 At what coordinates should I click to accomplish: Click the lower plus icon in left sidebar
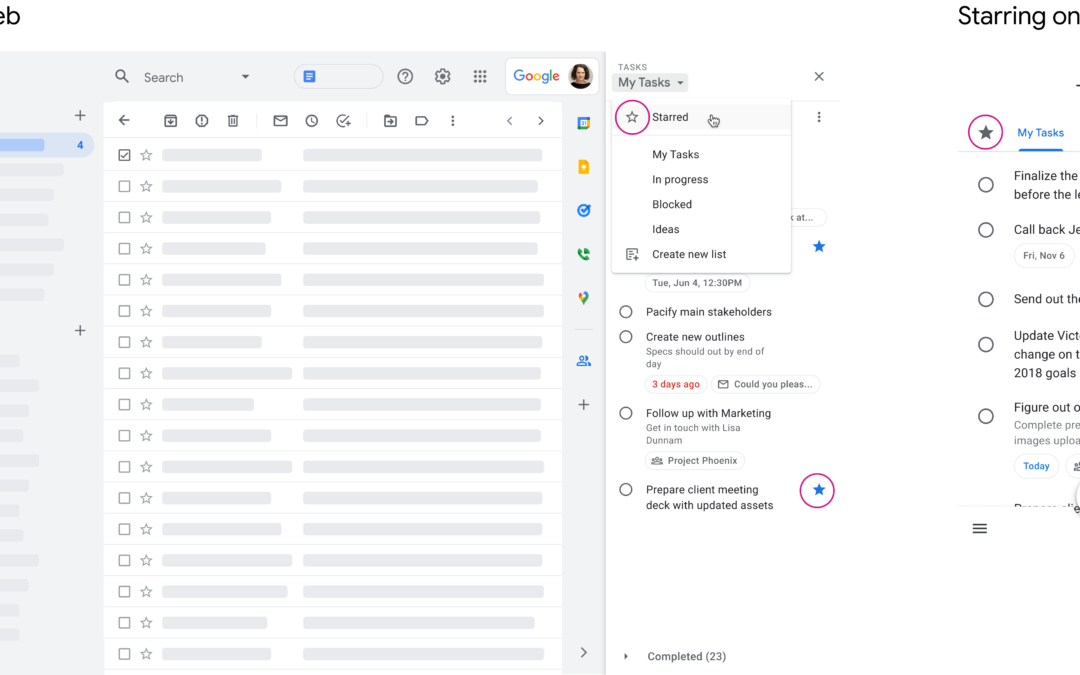(80, 331)
